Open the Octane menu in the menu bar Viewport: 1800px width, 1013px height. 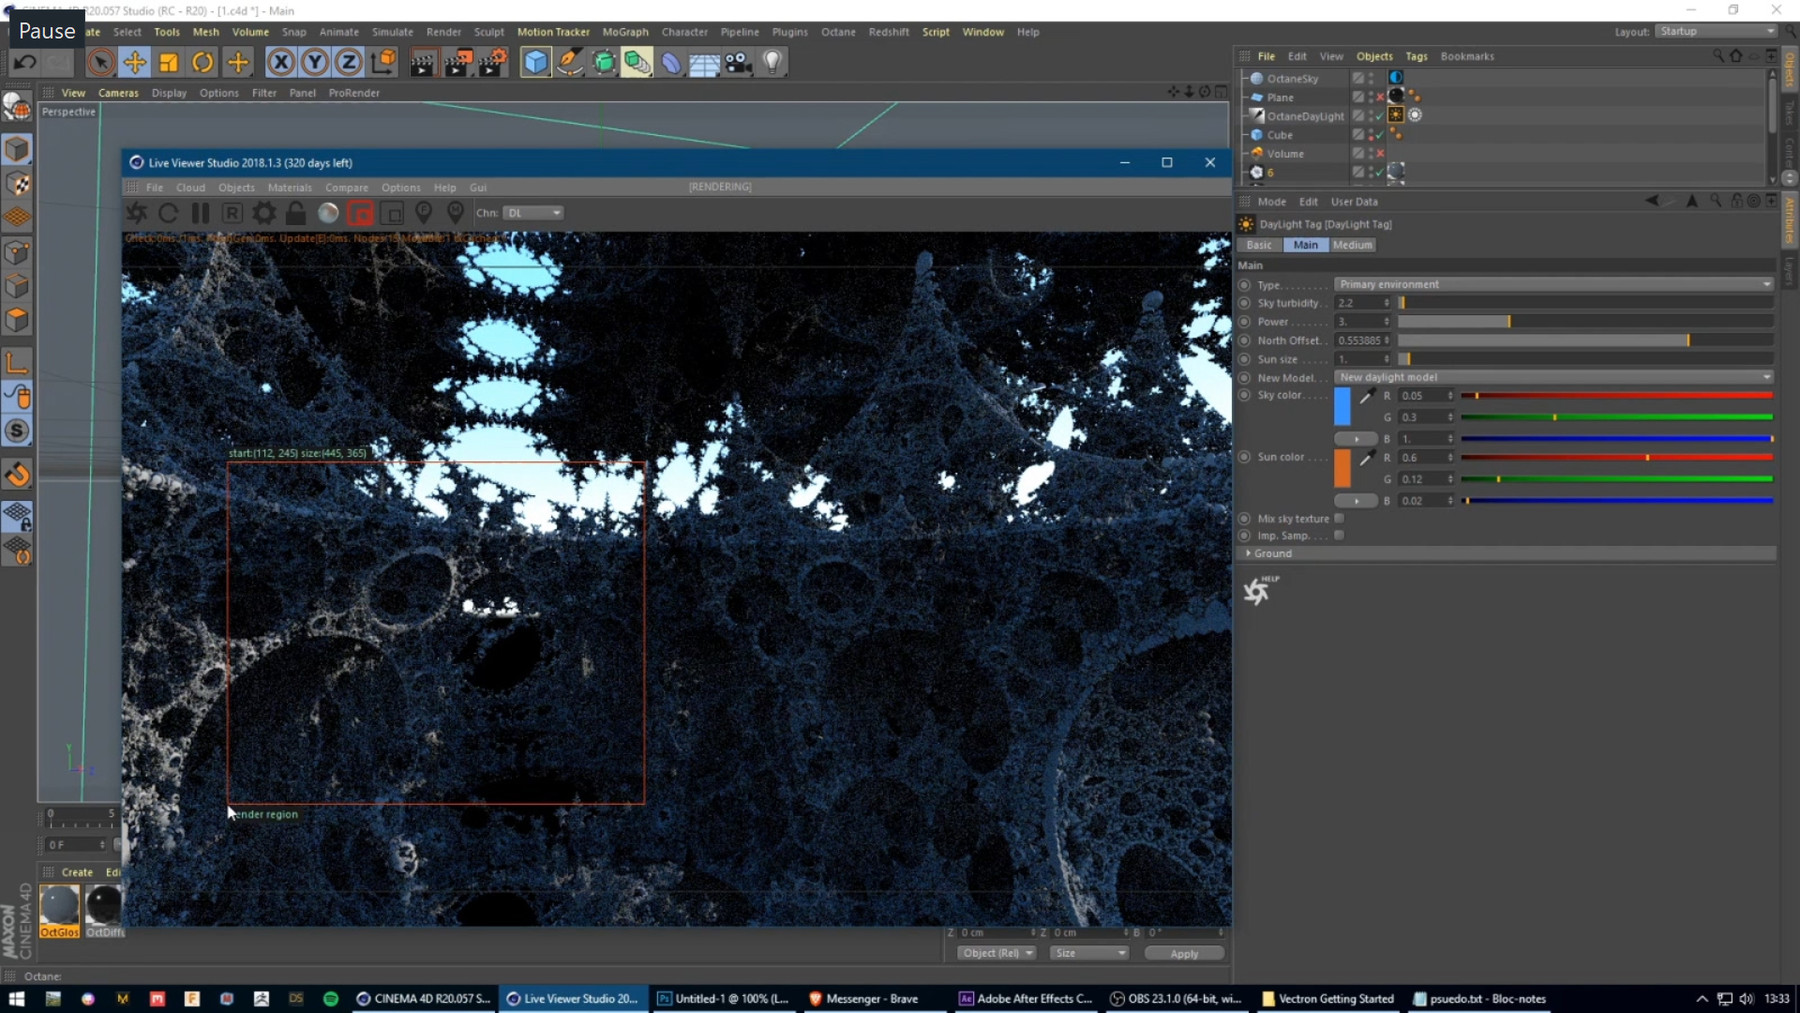click(838, 31)
